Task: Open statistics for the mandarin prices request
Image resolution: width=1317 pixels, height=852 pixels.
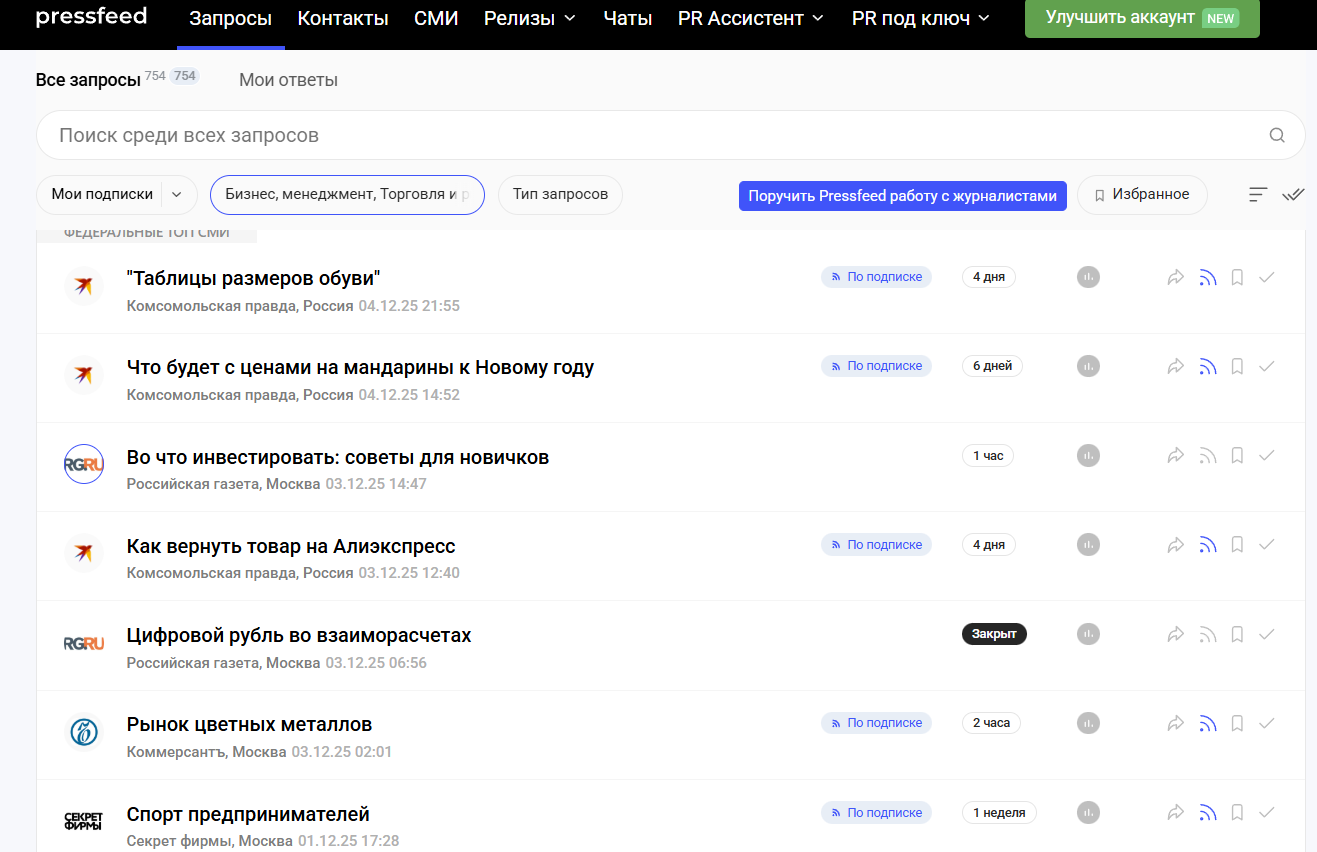Action: pyautogui.click(x=1088, y=367)
